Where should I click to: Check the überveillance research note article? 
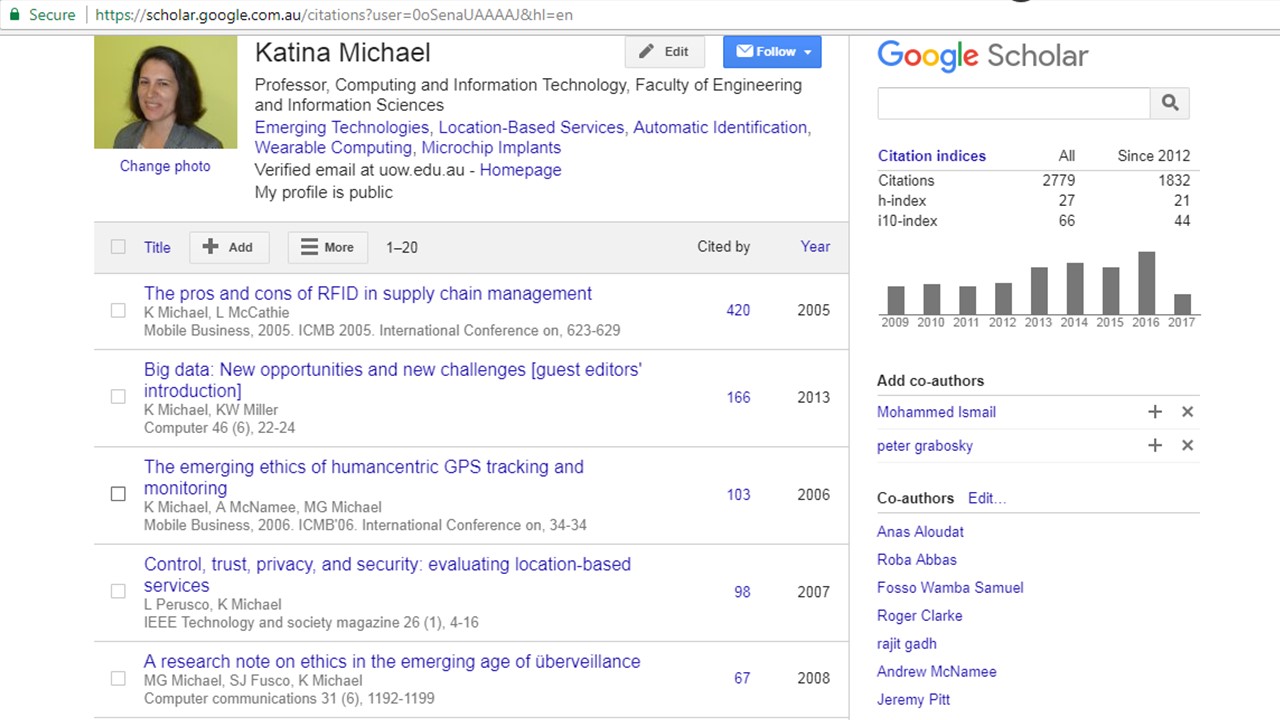[118, 678]
